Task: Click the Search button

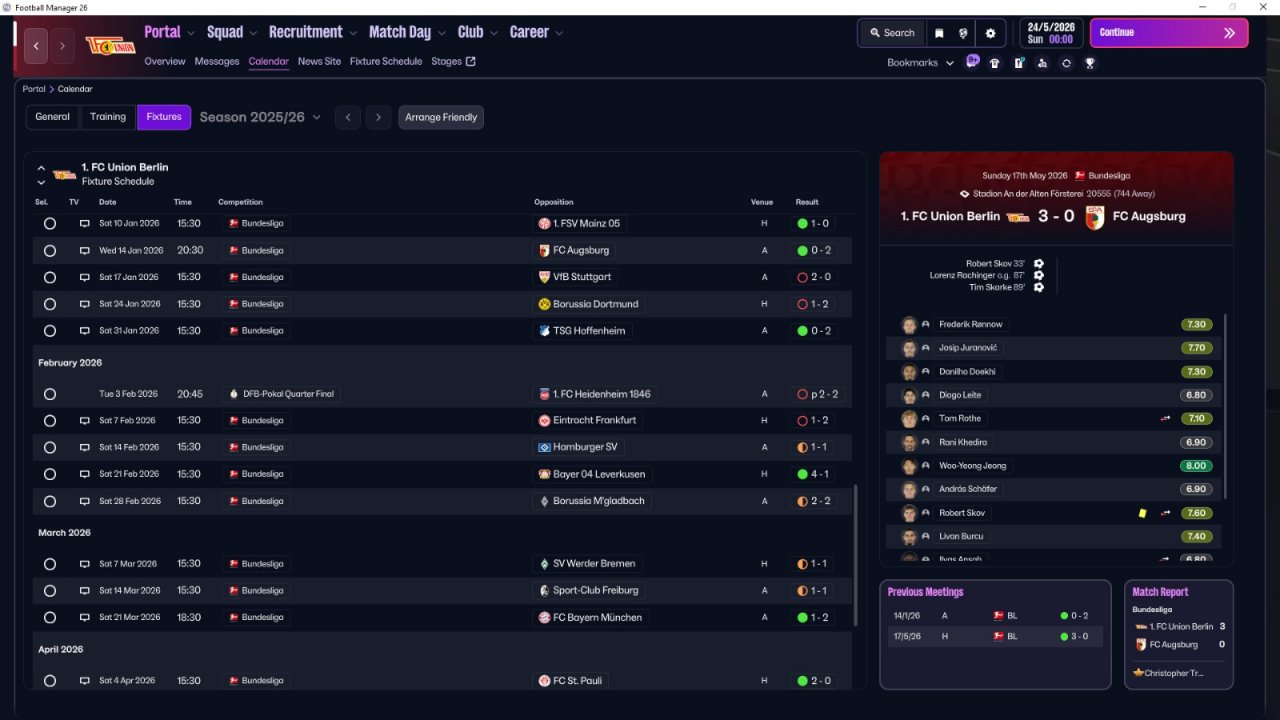Action: tap(892, 33)
